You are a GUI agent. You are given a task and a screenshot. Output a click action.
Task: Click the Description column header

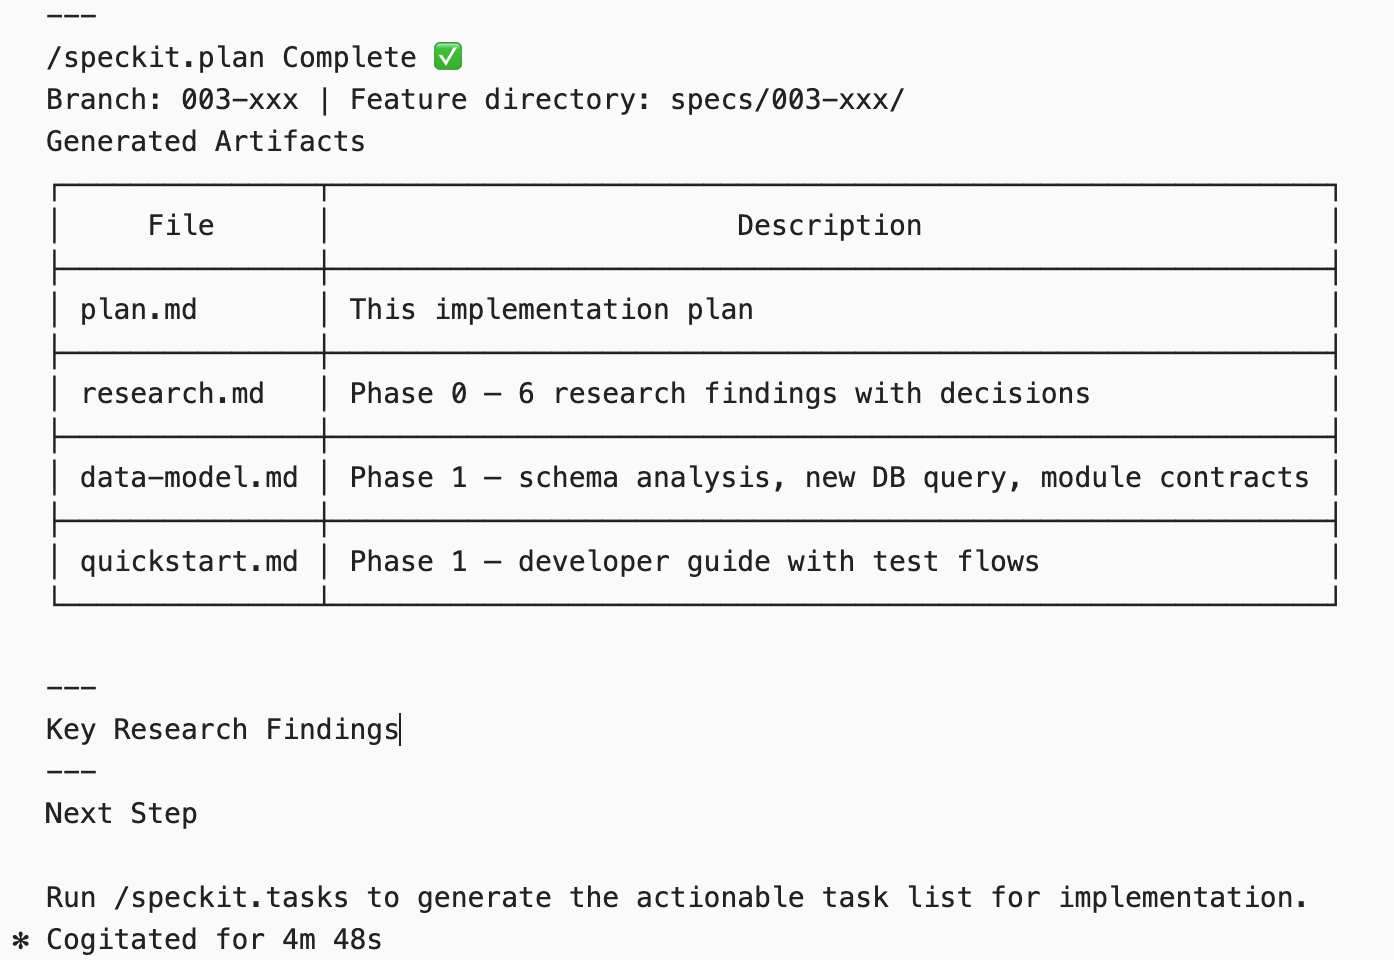829,226
